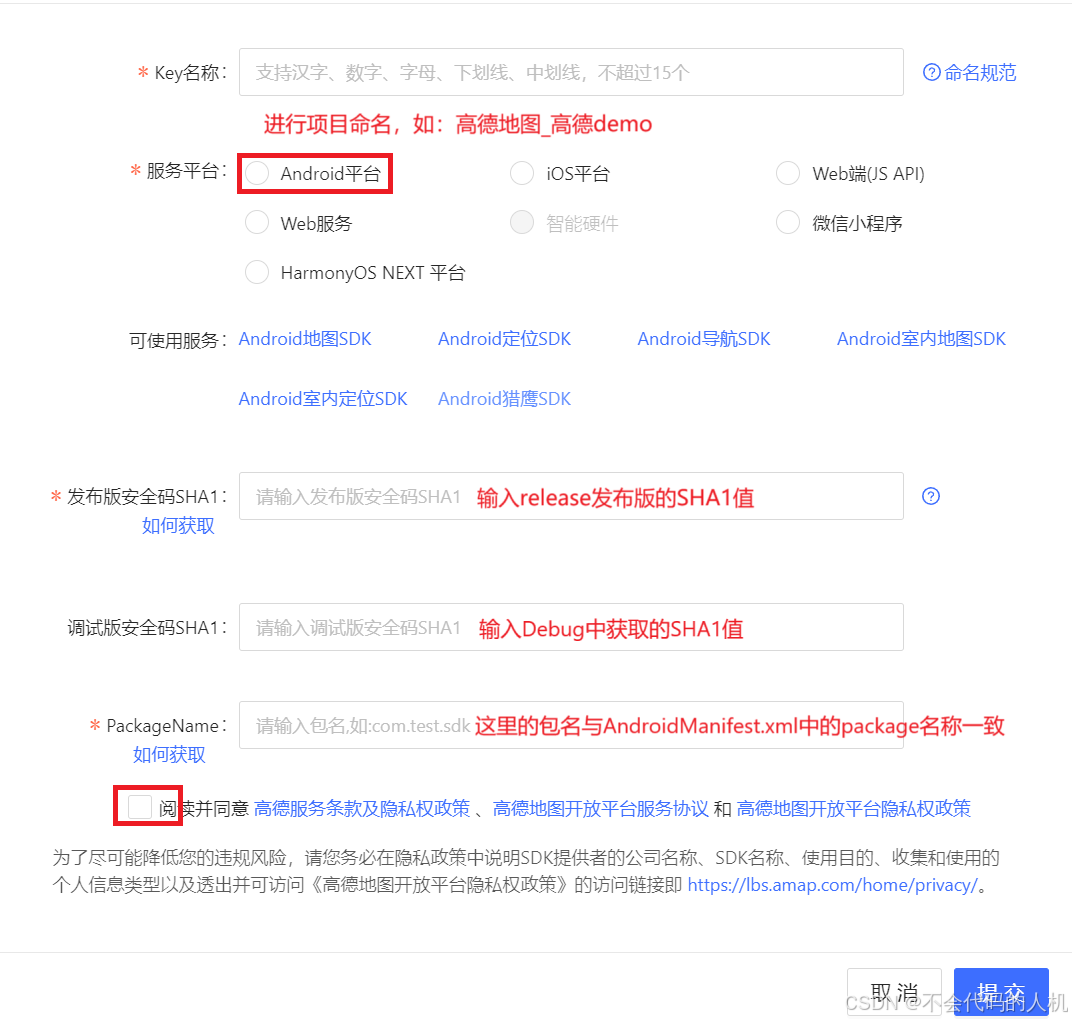1072x1020 pixels.
Task: Select the Web服务 radio button
Action: coord(257,222)
